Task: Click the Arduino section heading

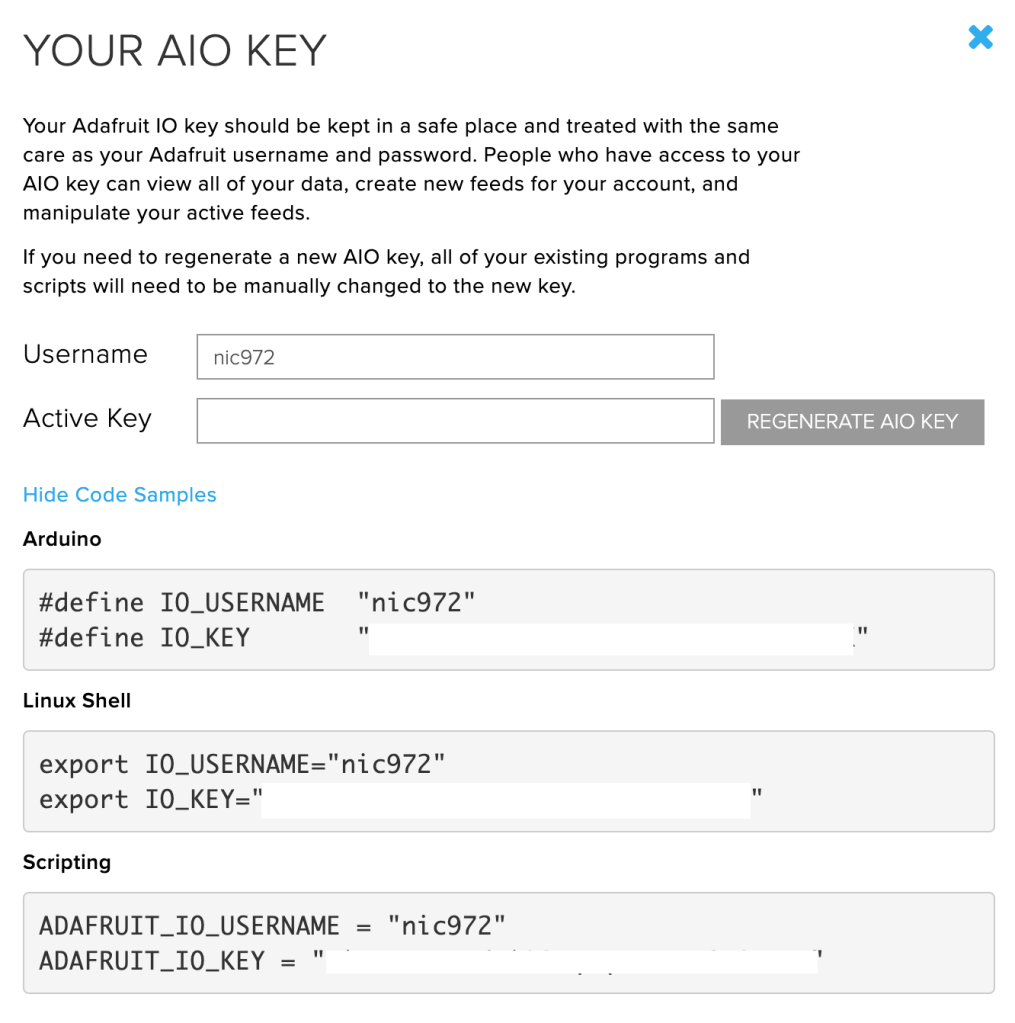Action: coord(62,539)
